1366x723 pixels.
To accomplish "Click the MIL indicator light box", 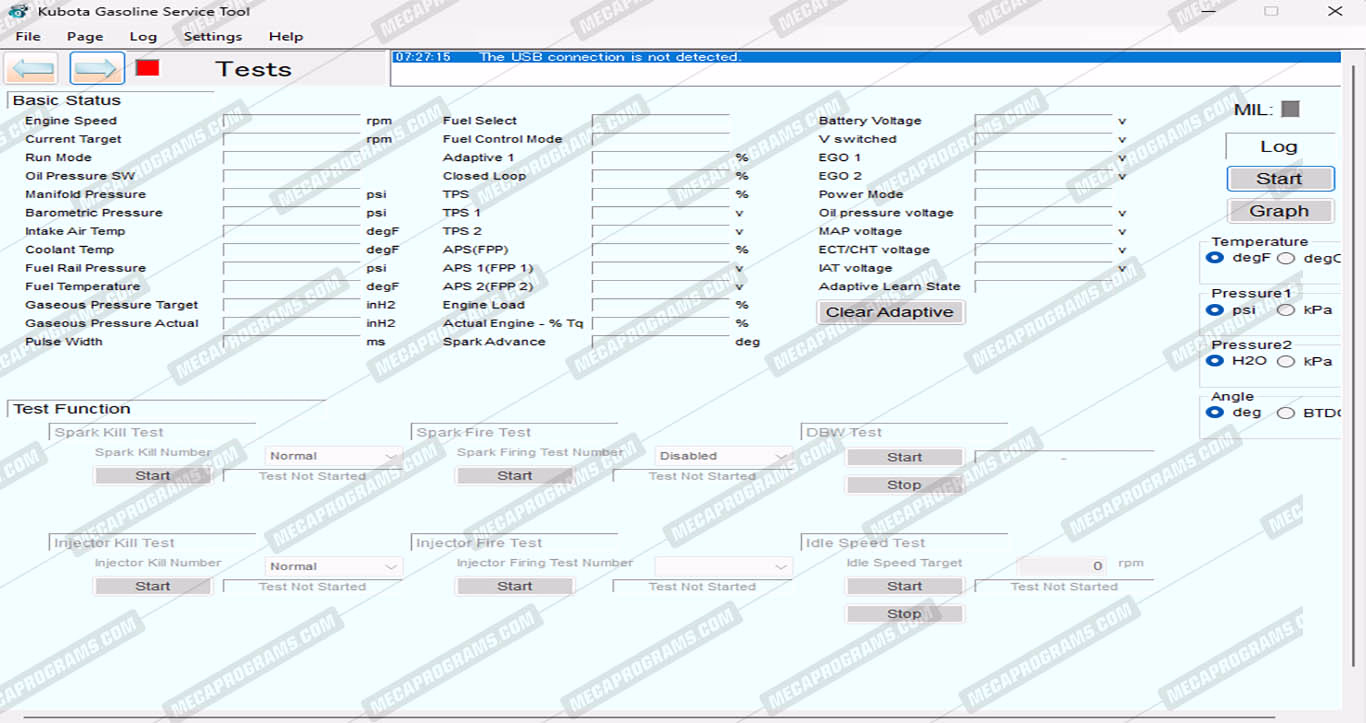I will point(1290,109).
